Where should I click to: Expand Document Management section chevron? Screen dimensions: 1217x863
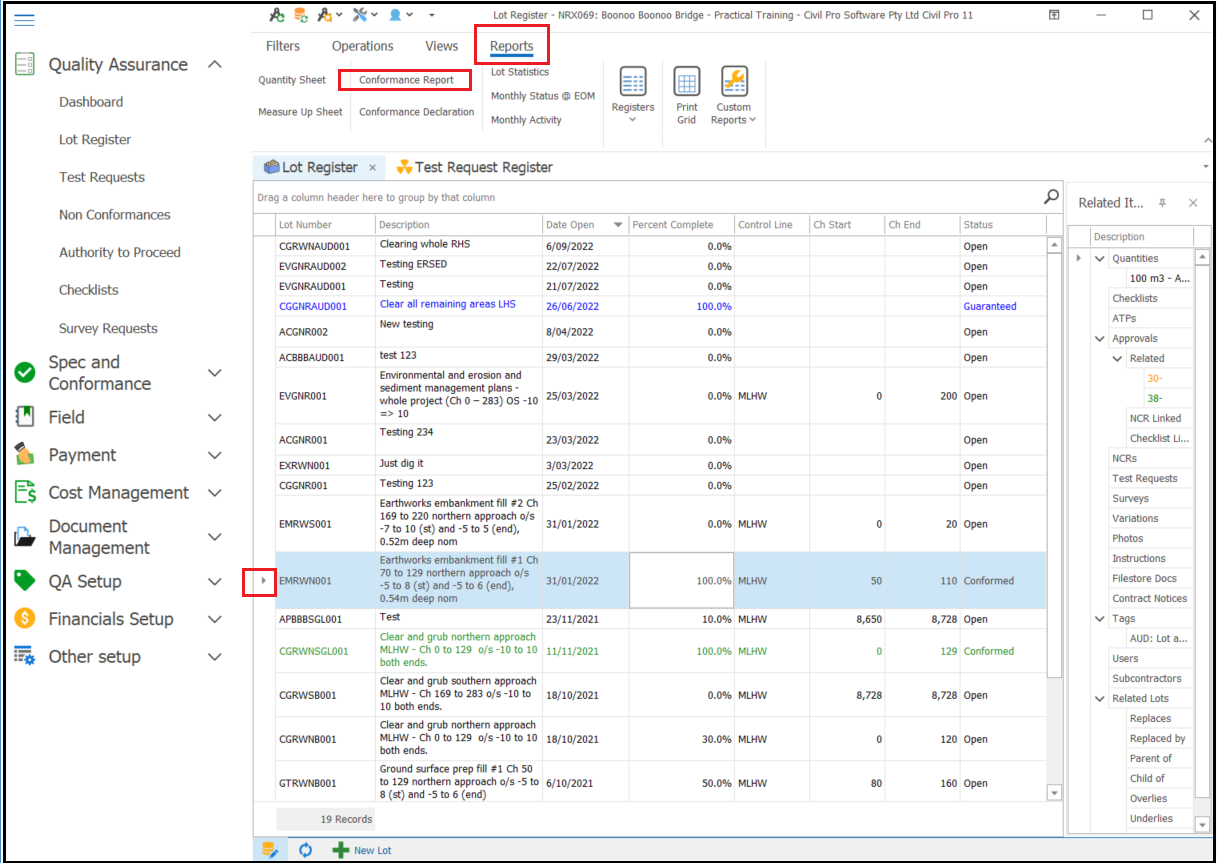click(214, 537)
